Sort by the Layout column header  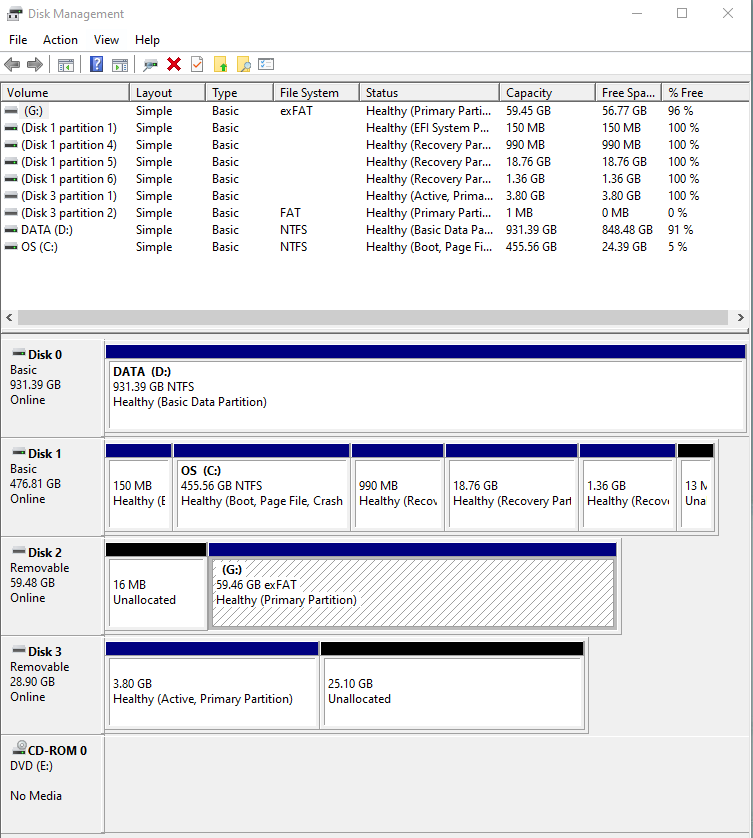(x=167, y=92)
